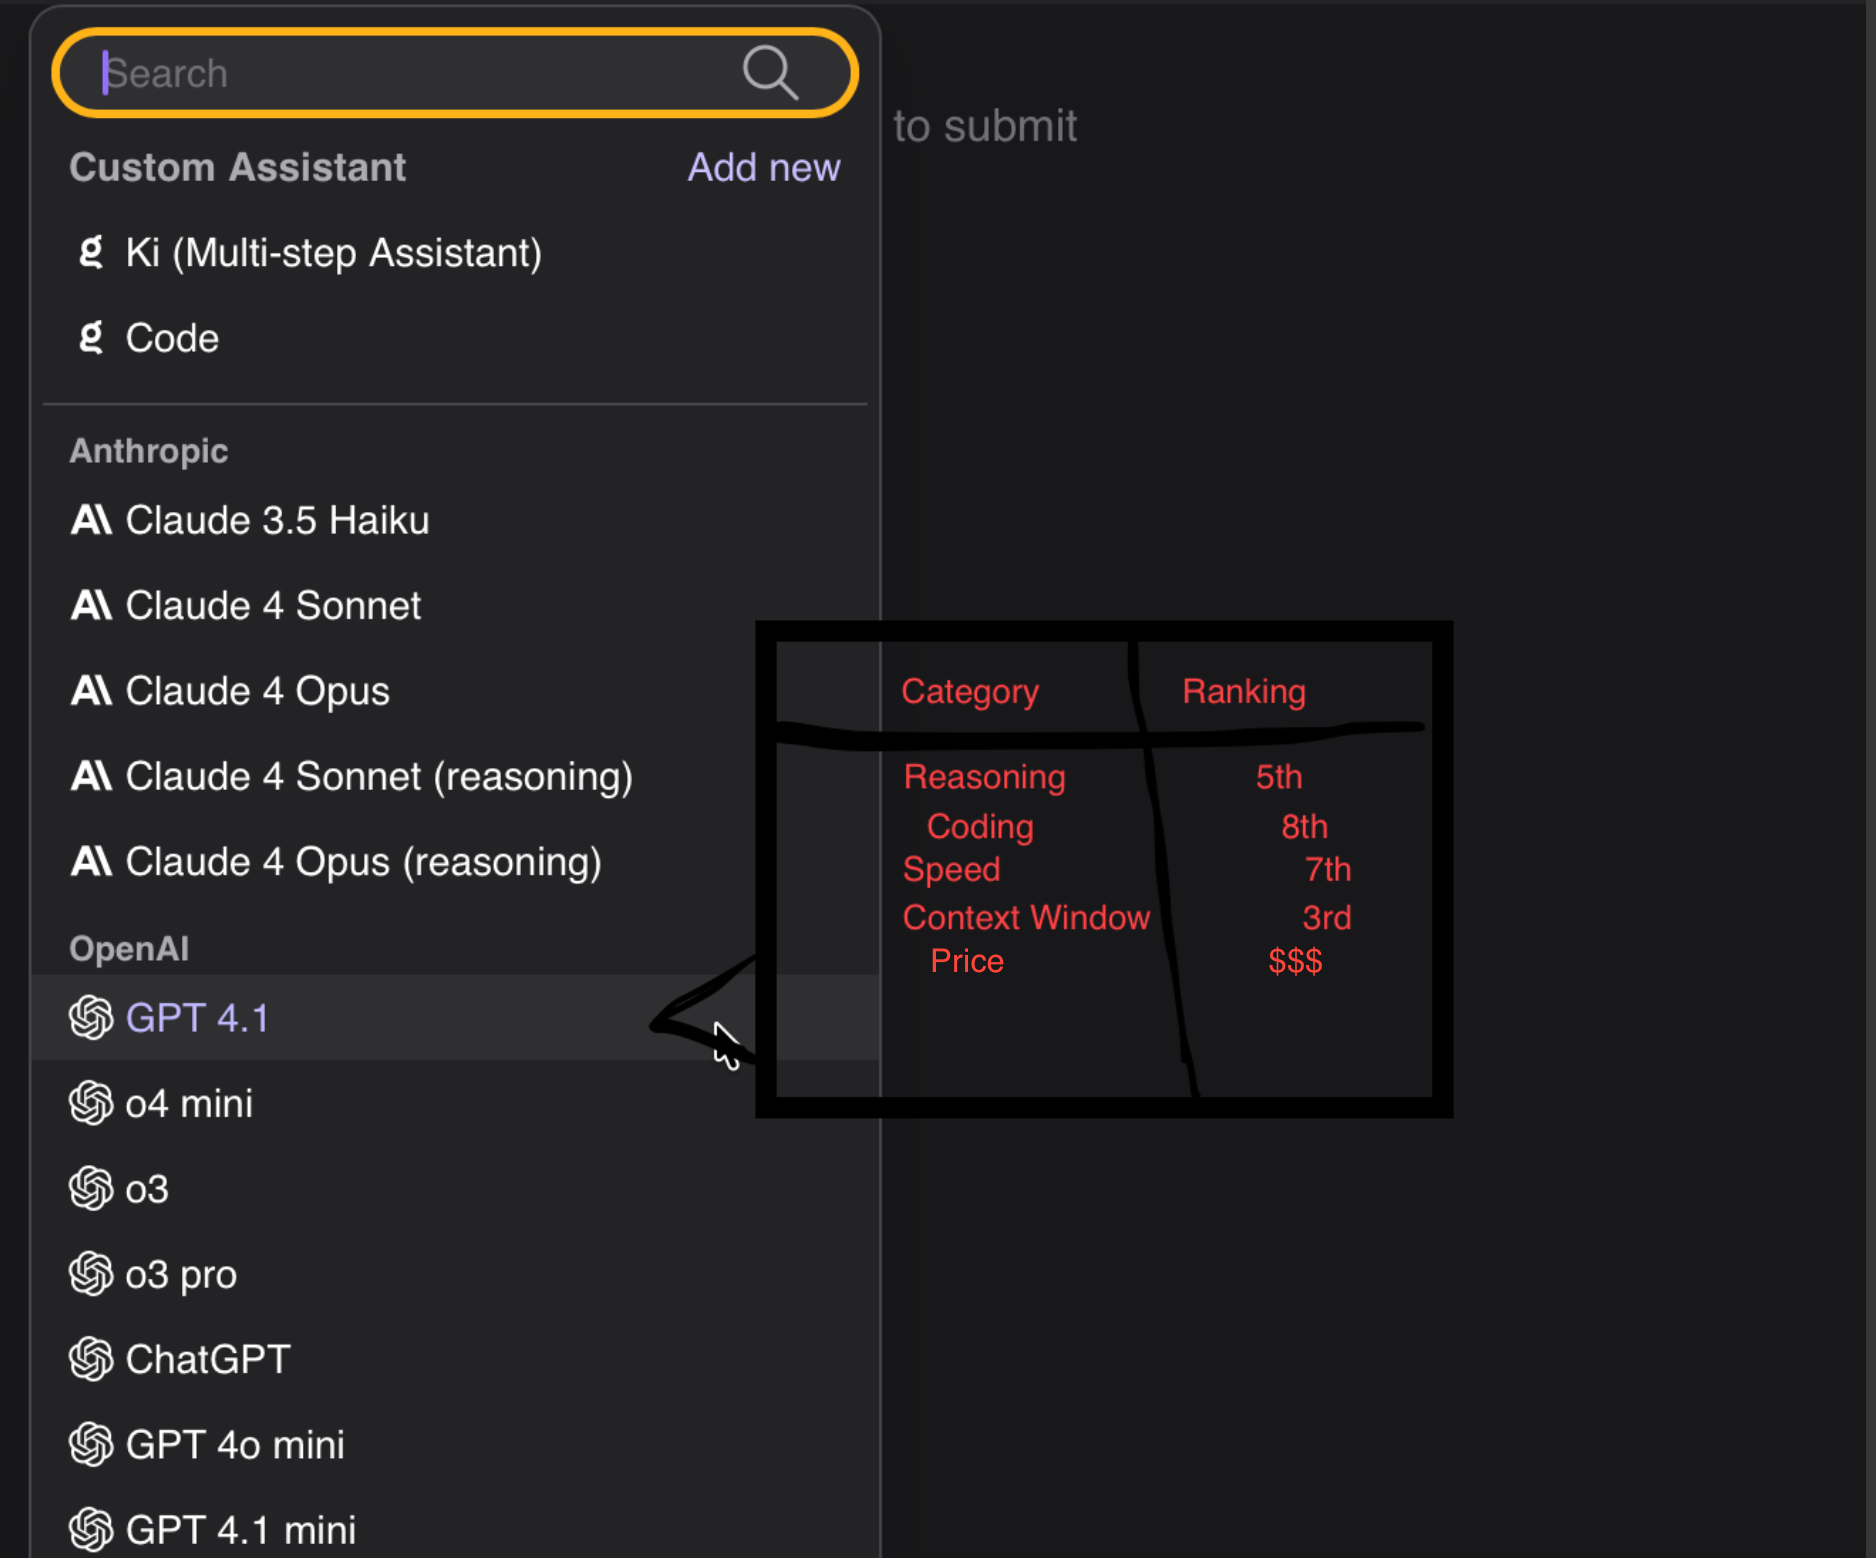Pick Claude 4 Opus model
The height and width of the screenshot is (1558, 1876).
(257, 691)
